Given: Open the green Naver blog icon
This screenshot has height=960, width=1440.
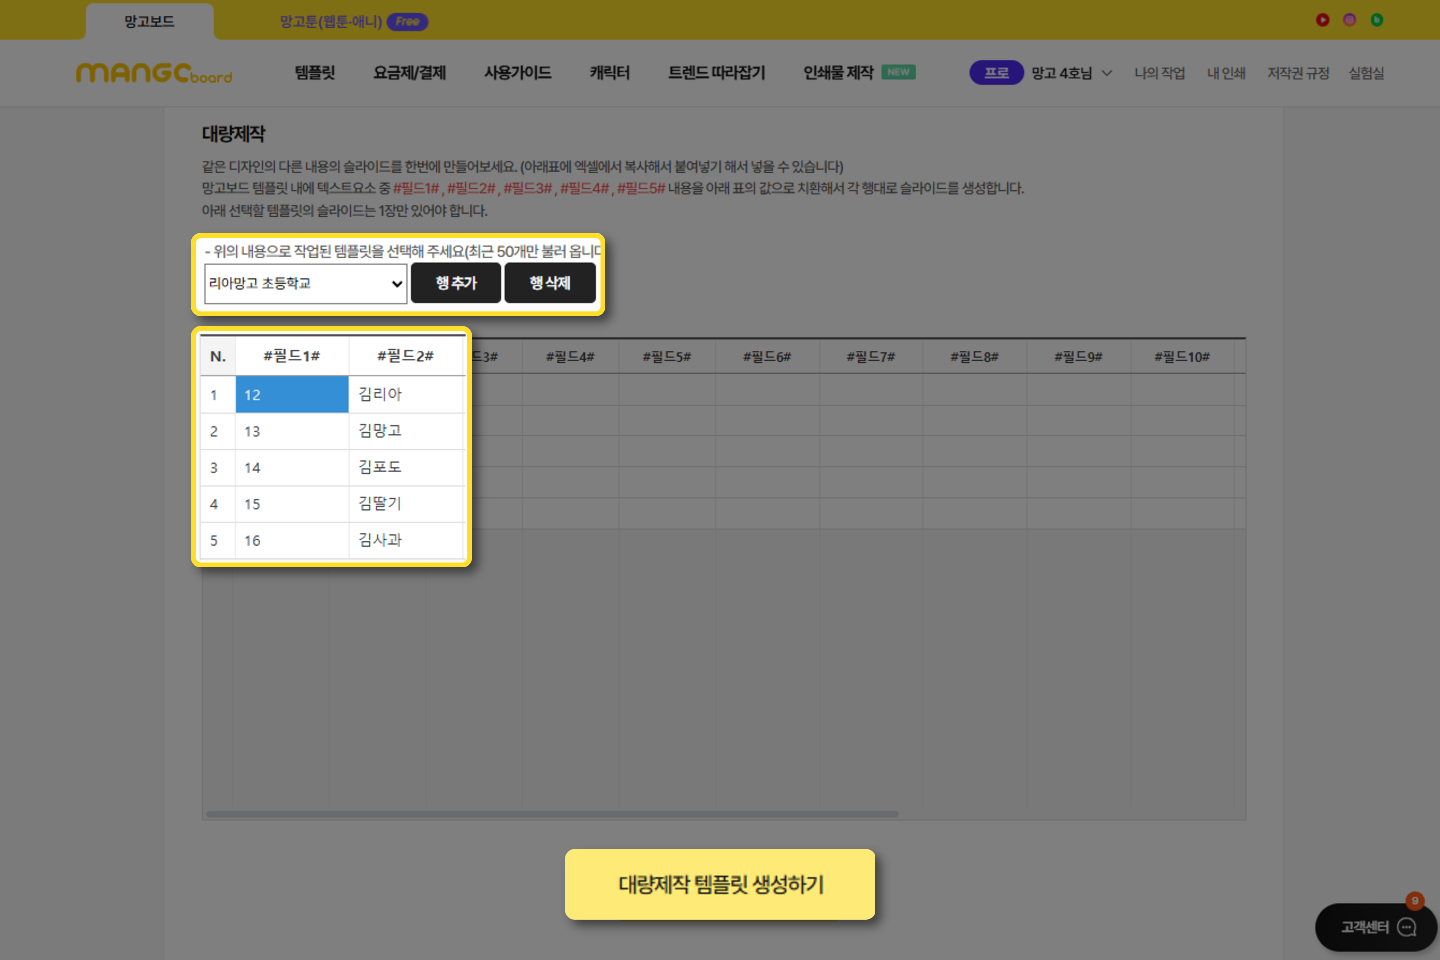Looking at the screenshot, I should pyautogui.click(x=1377, y=20).
